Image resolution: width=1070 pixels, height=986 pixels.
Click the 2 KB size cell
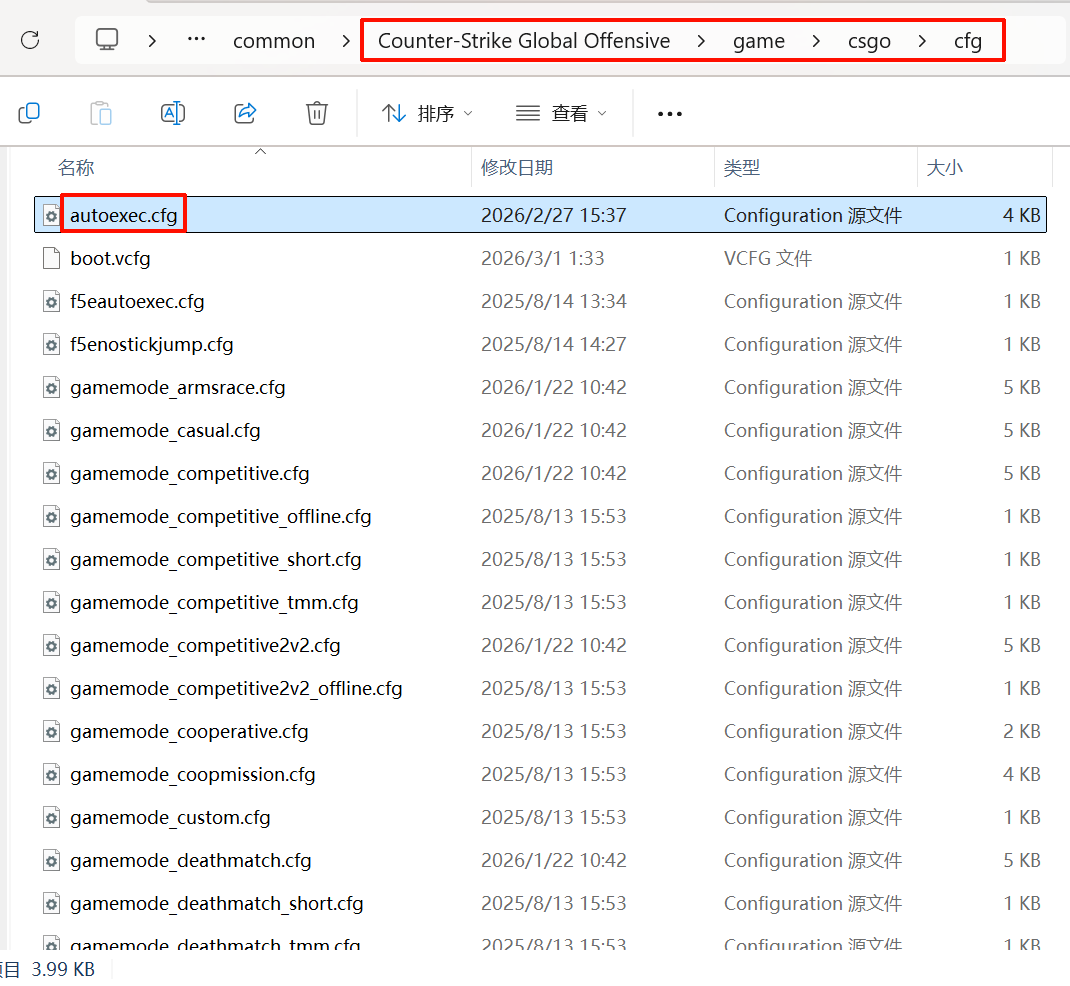coord(1022,731)
